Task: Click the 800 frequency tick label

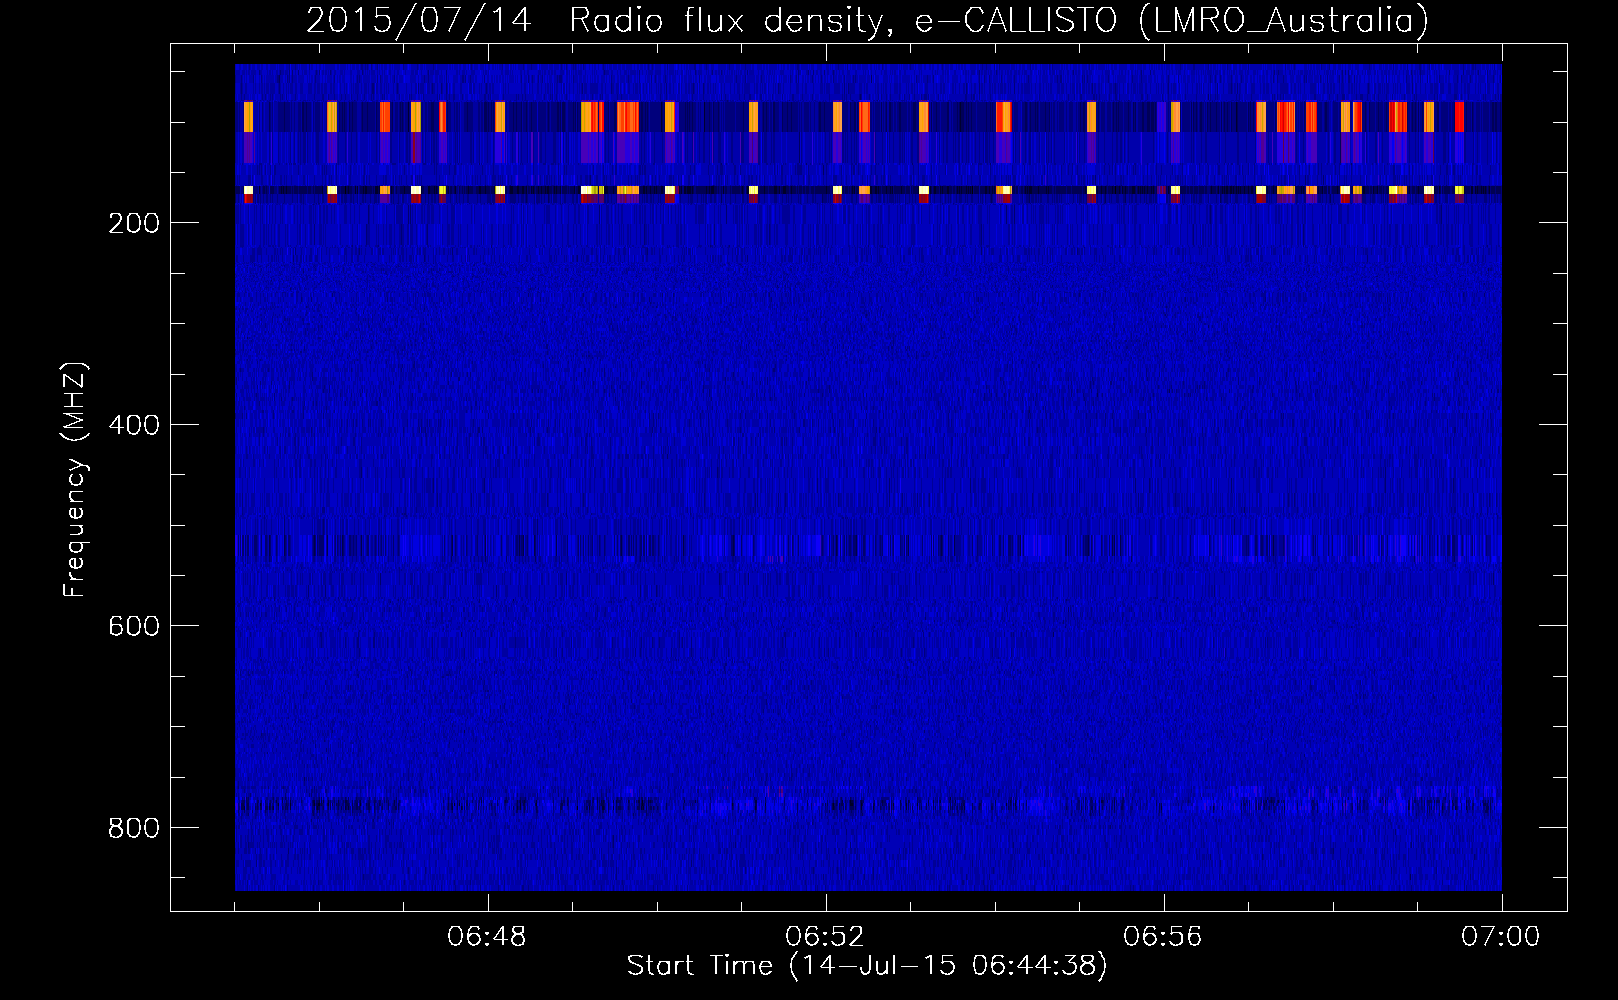Action: (x=133, y=828)
